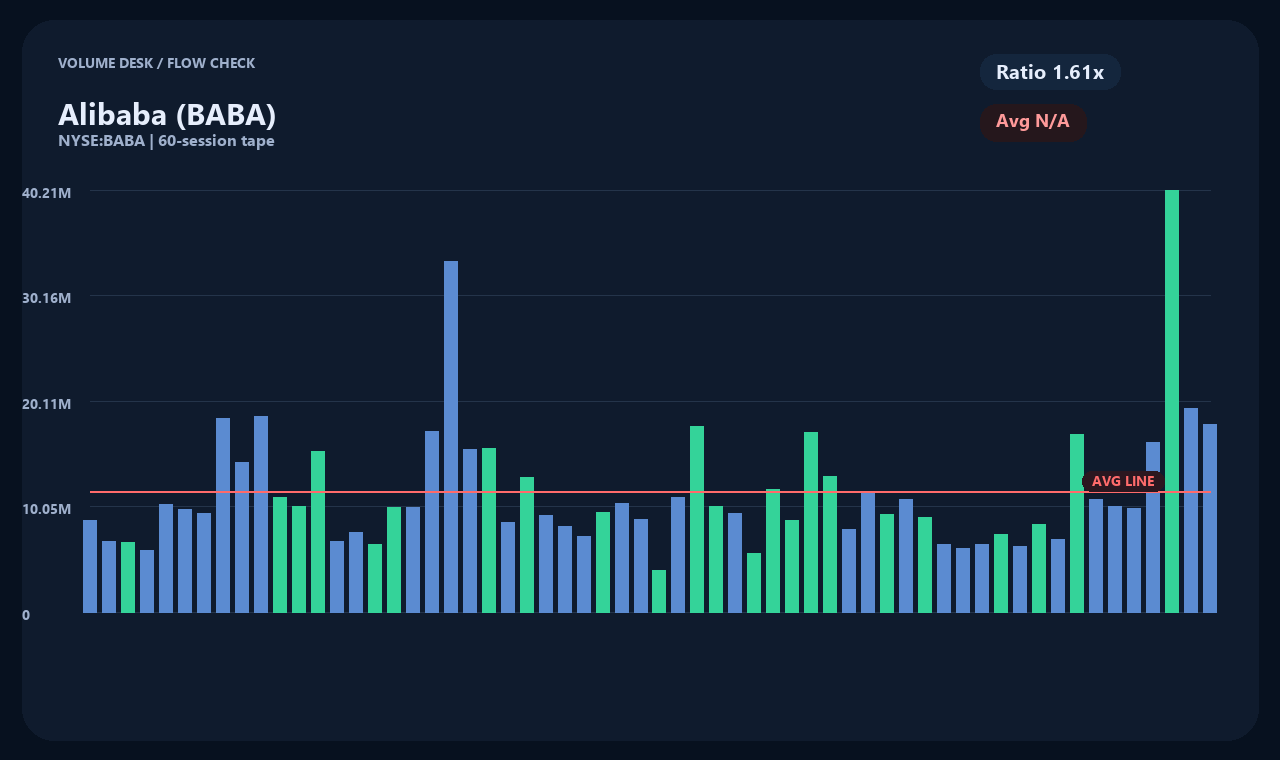Click the Avg N/A badge
Viewport: 1280px width, 760px height.
[x=1033, y=122]
